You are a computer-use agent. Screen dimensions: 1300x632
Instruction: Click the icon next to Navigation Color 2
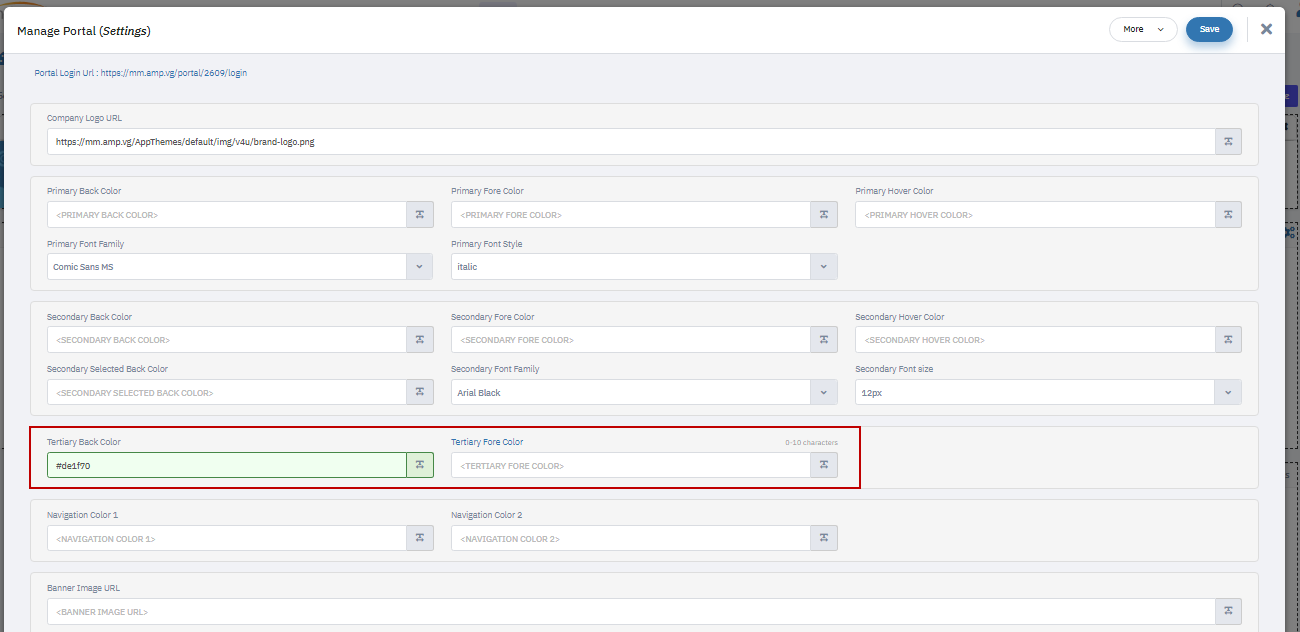tap(824, 538)
